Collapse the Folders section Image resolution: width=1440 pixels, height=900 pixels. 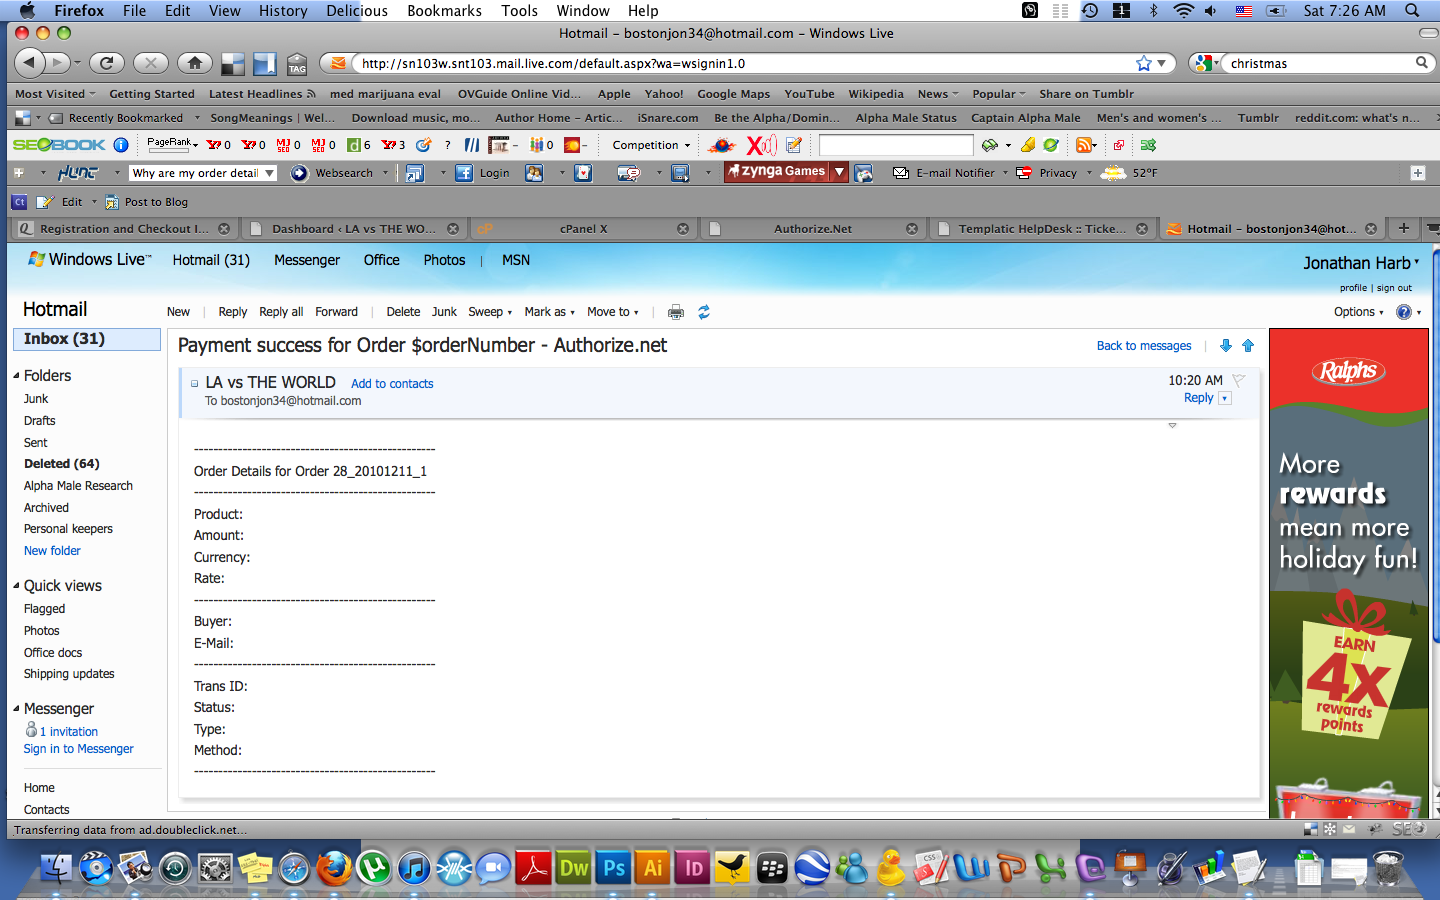pyautogui.click(x=16, y=376)
